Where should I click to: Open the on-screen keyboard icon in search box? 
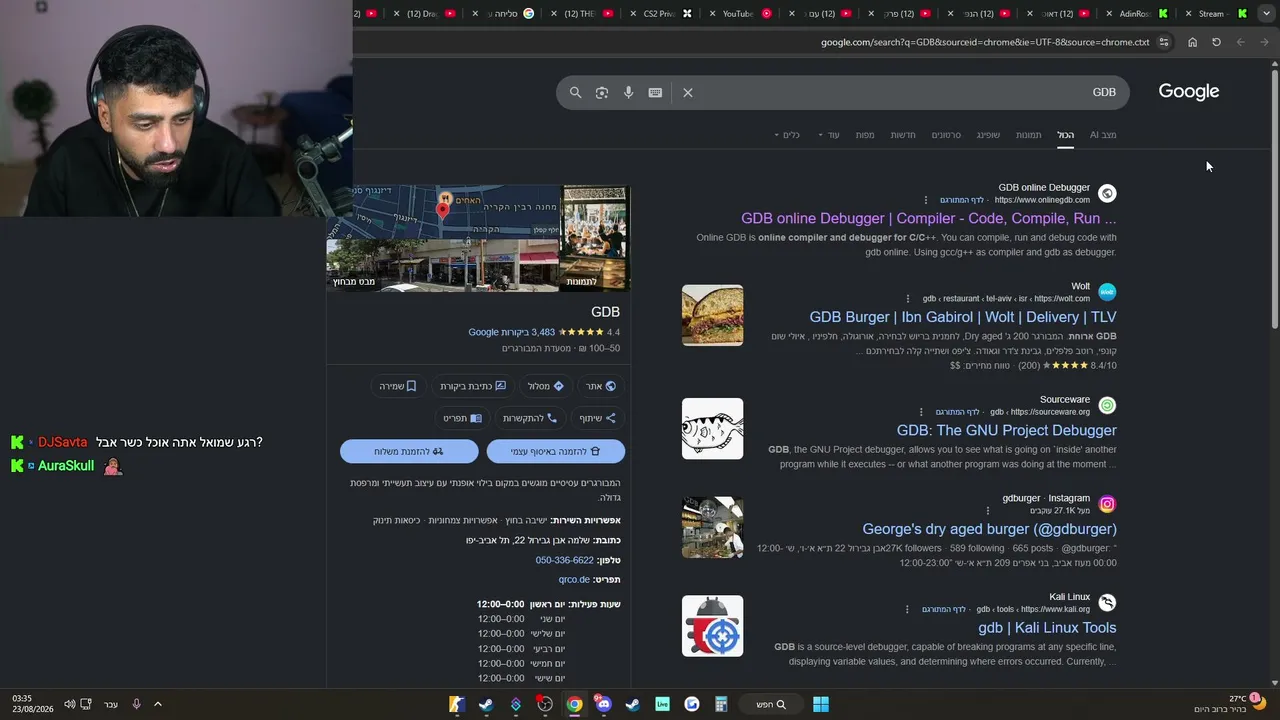(x=655, y=92)
